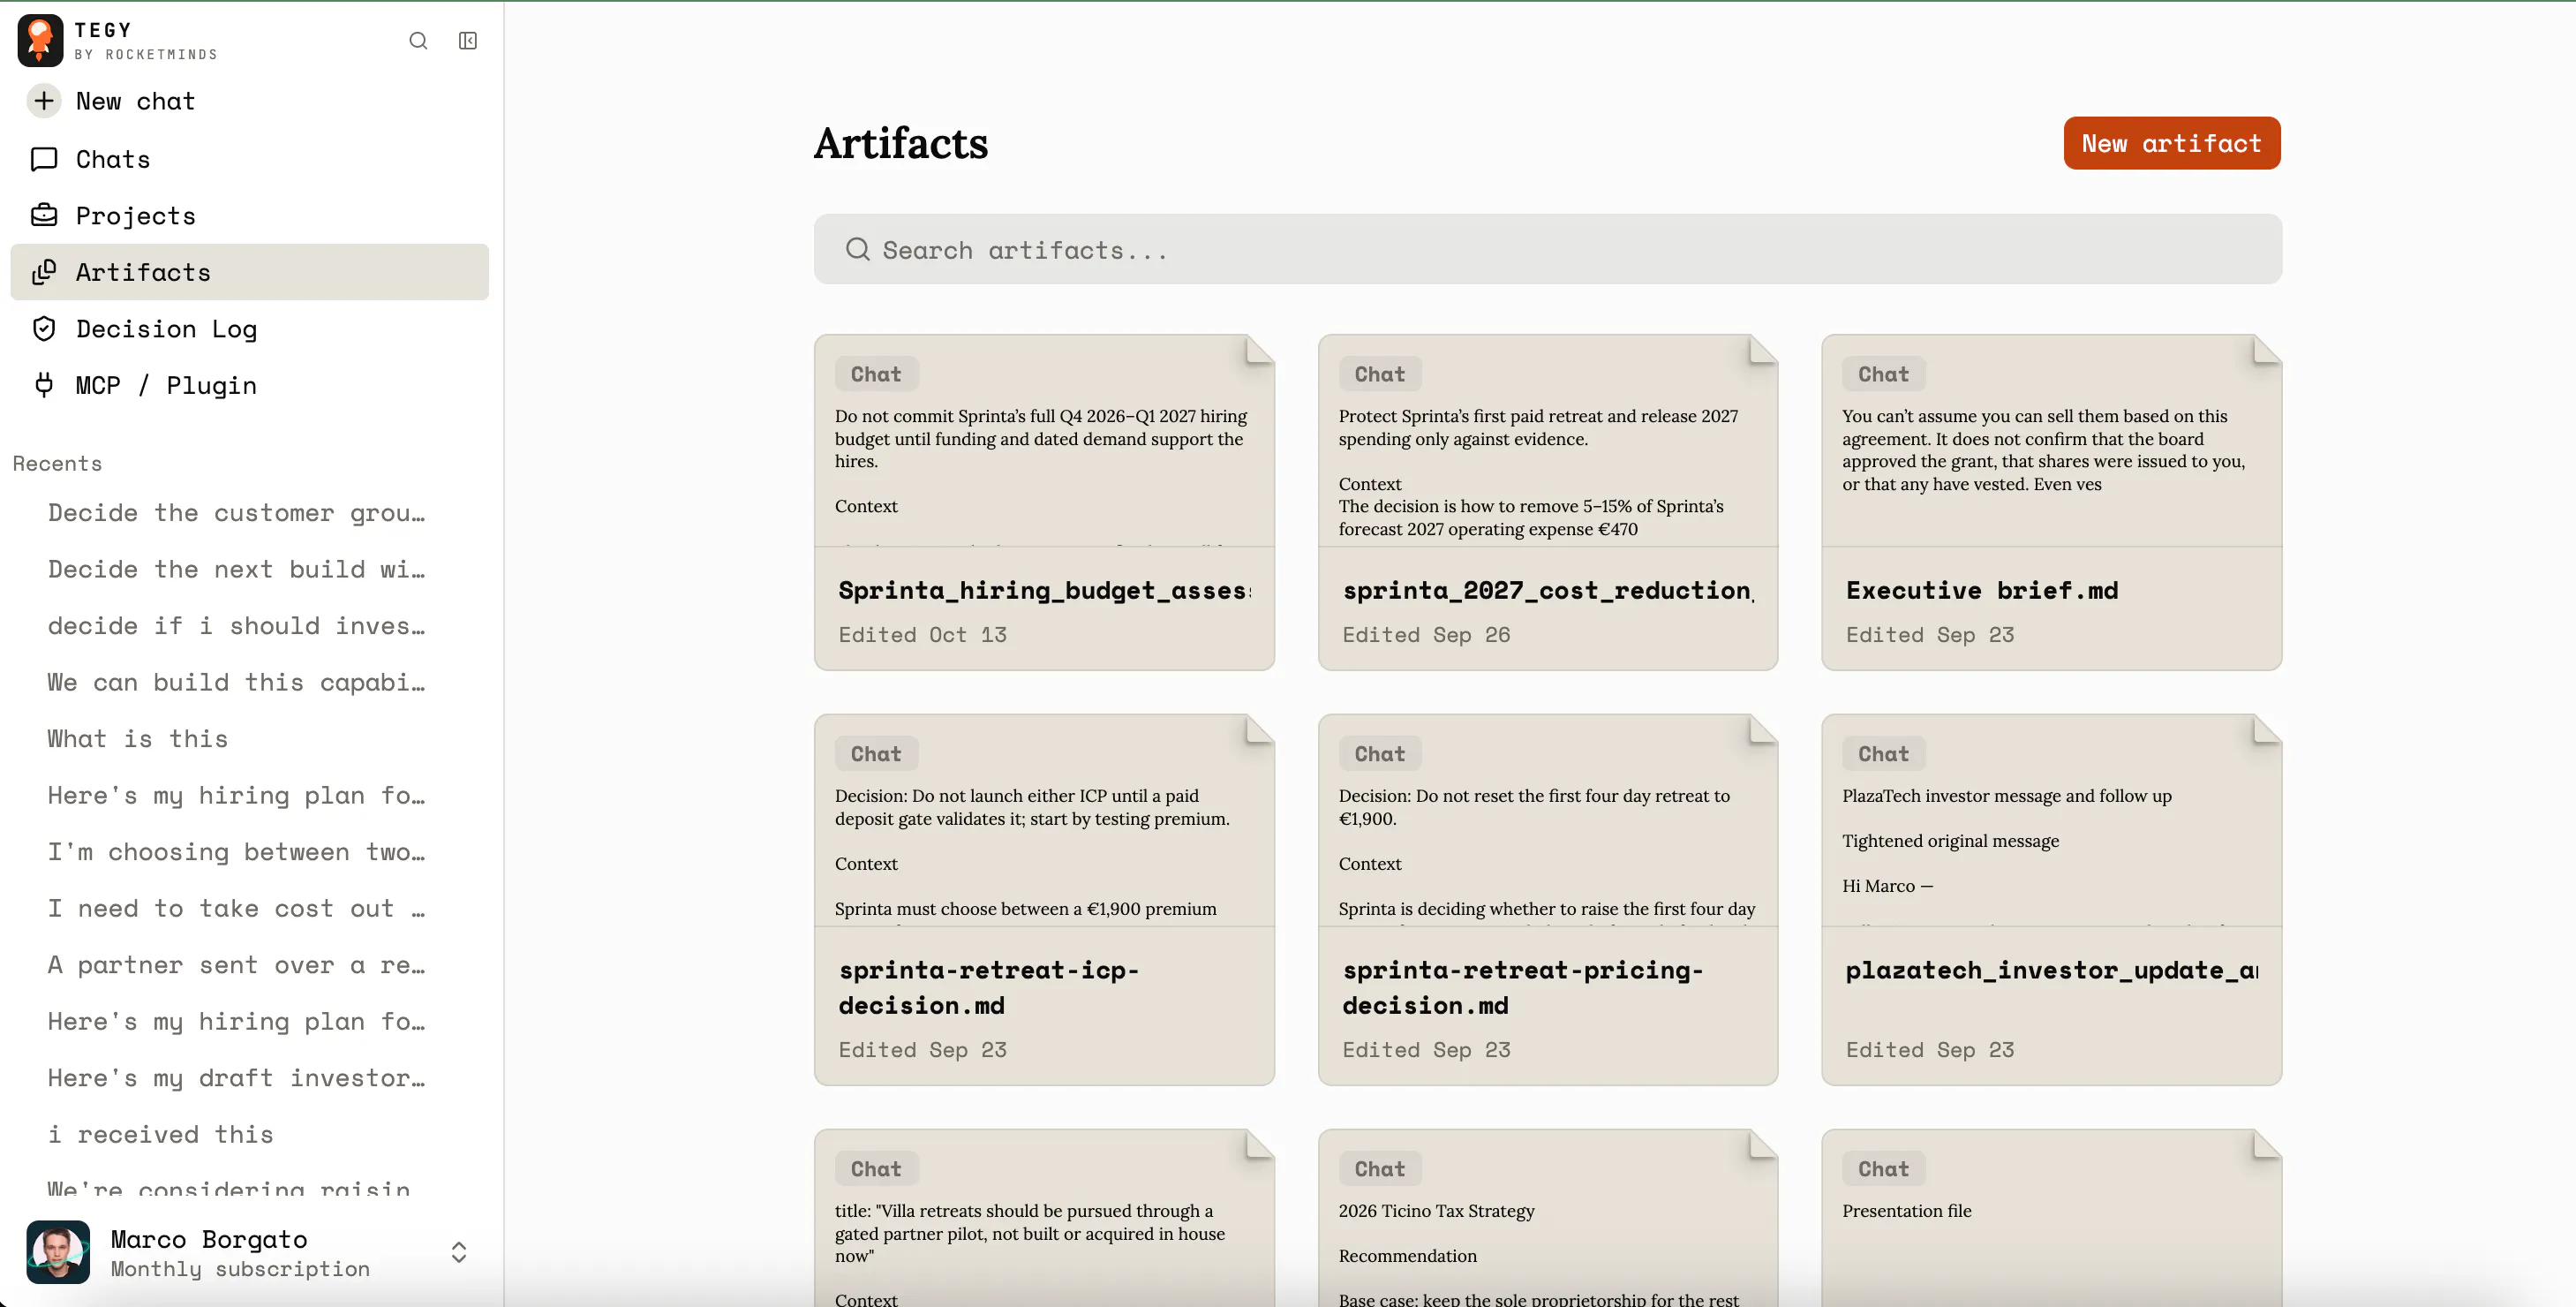Open sidebar search magnifier icon

click(x=418, y=41)
